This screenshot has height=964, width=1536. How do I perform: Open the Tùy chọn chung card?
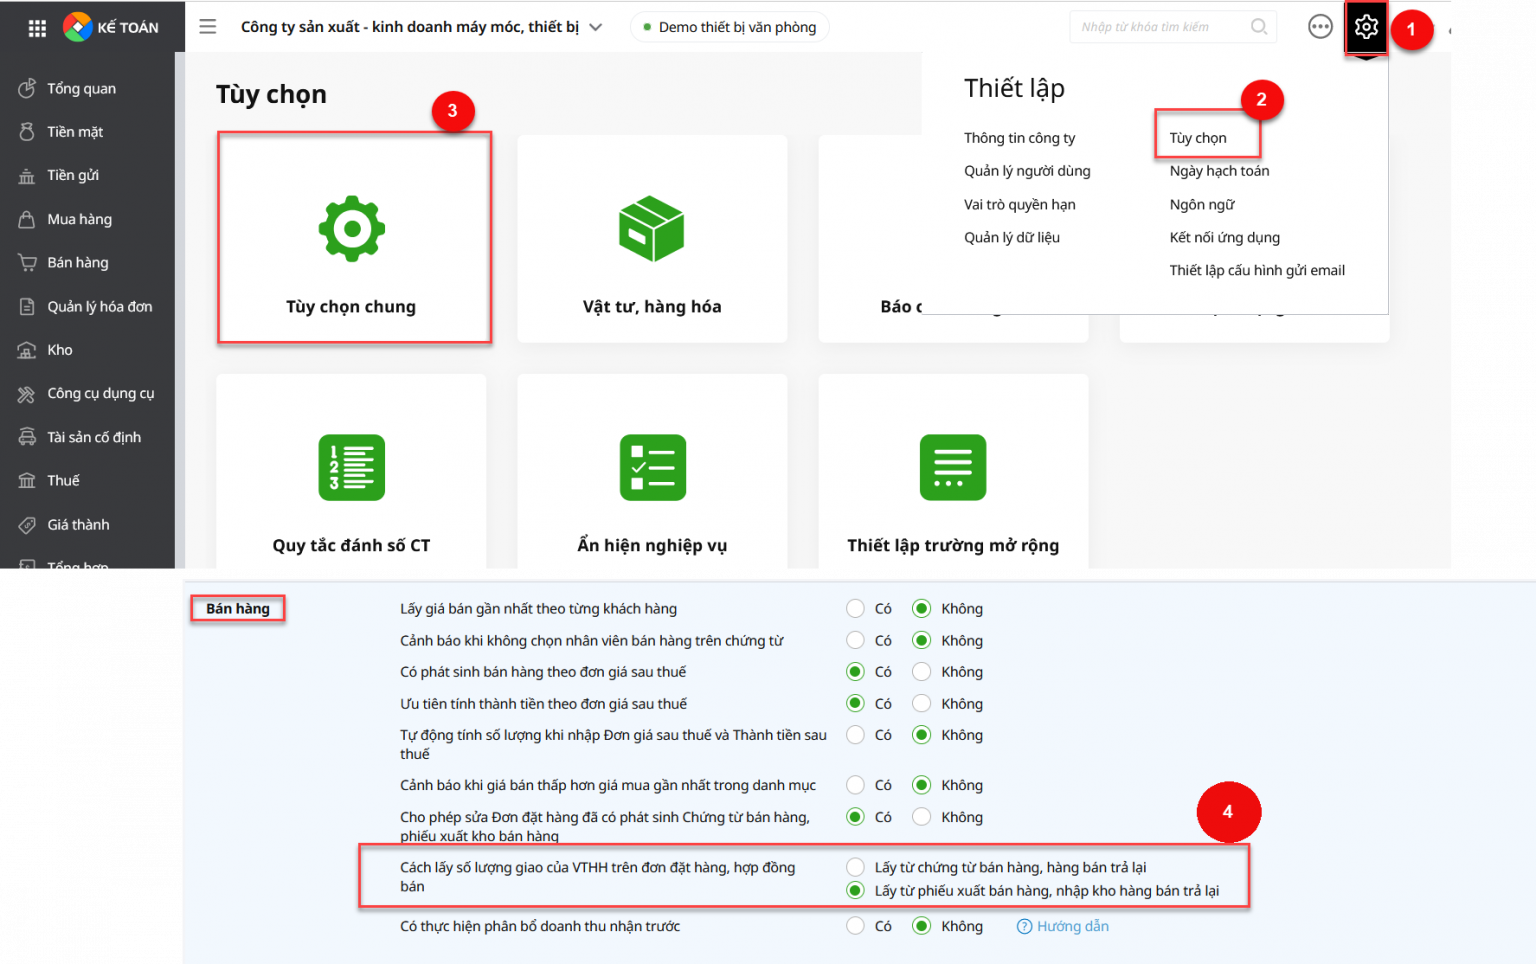353,239
